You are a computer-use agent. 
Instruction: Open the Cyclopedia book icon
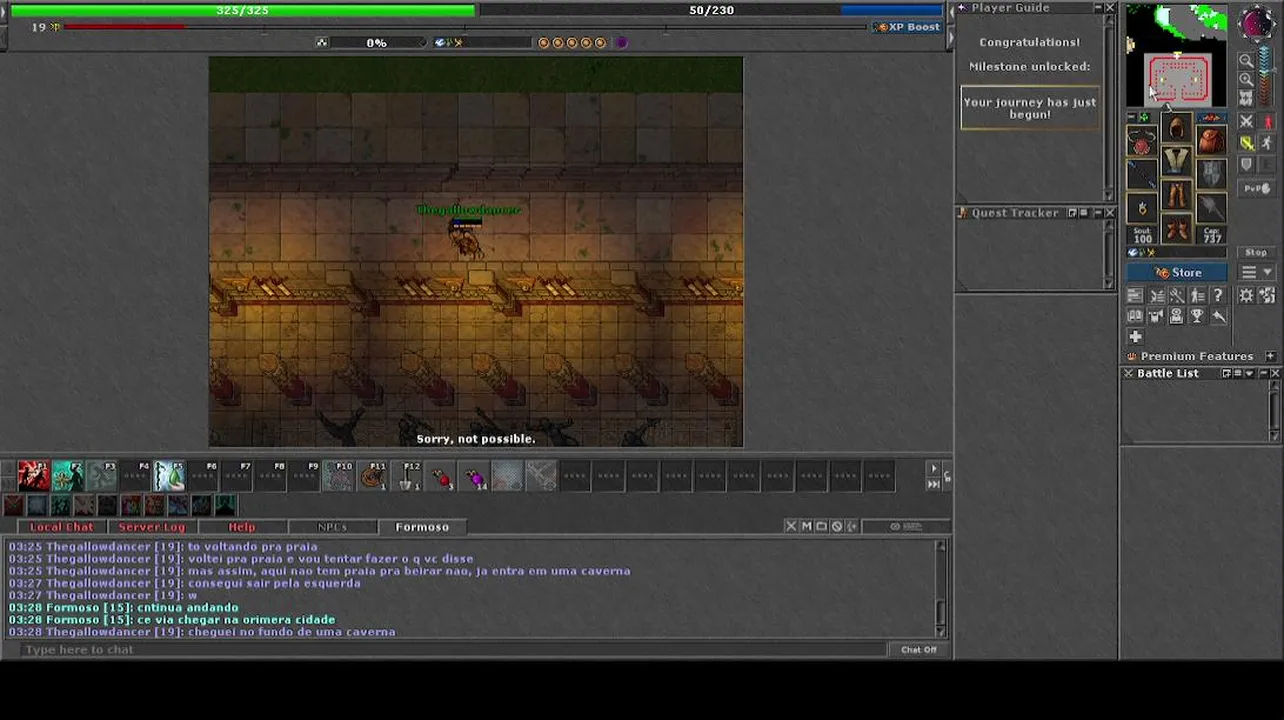1135,315
